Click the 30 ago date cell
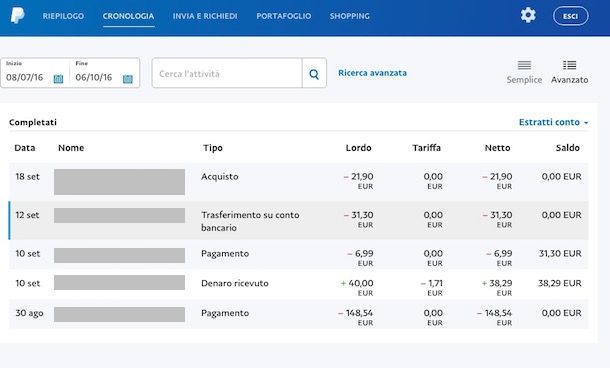This screenshot has height=368, width=610. pyautogui.click(x=29, y=313)
